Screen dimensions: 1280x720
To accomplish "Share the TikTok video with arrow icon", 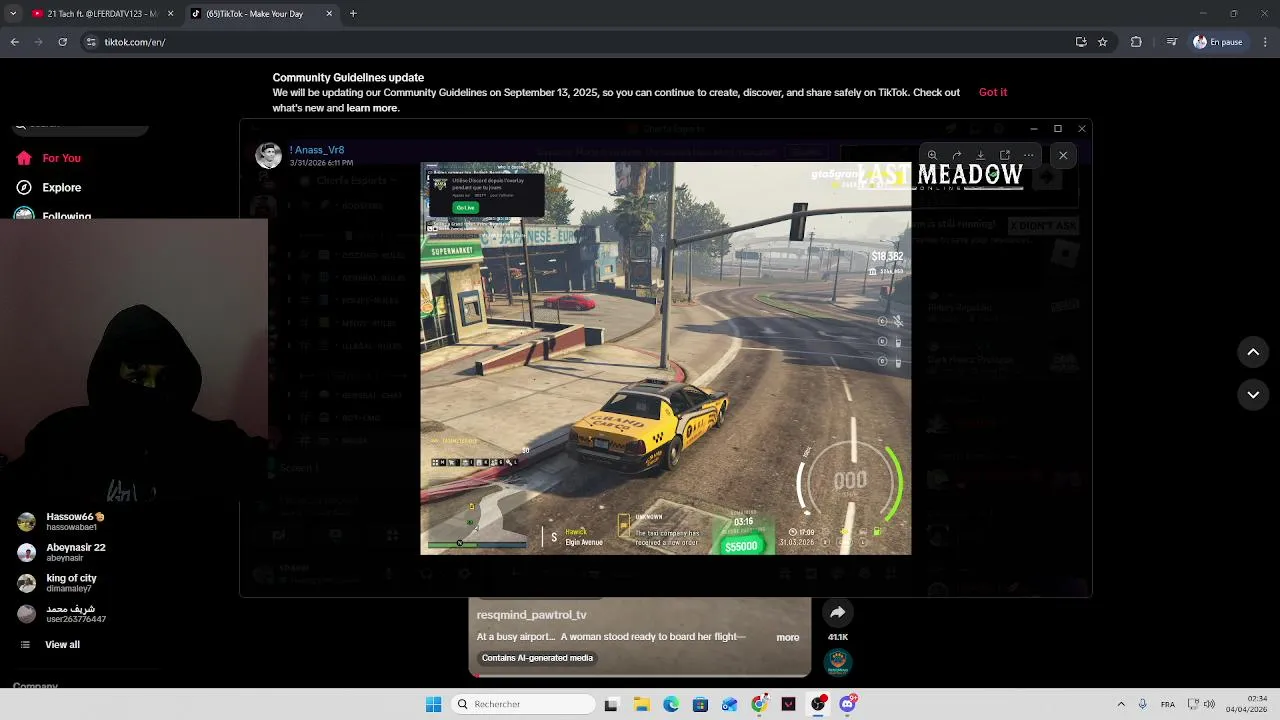I will point(838,613).
